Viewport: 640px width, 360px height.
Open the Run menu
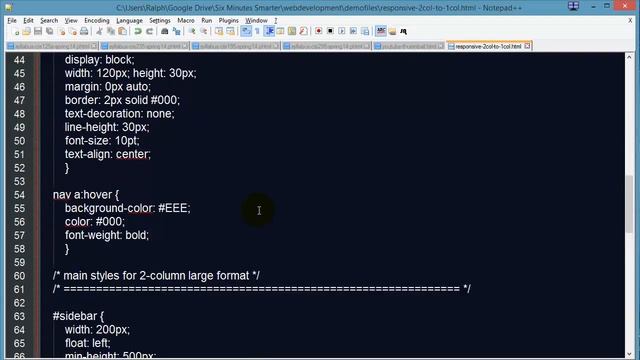(x=207, y=20)
